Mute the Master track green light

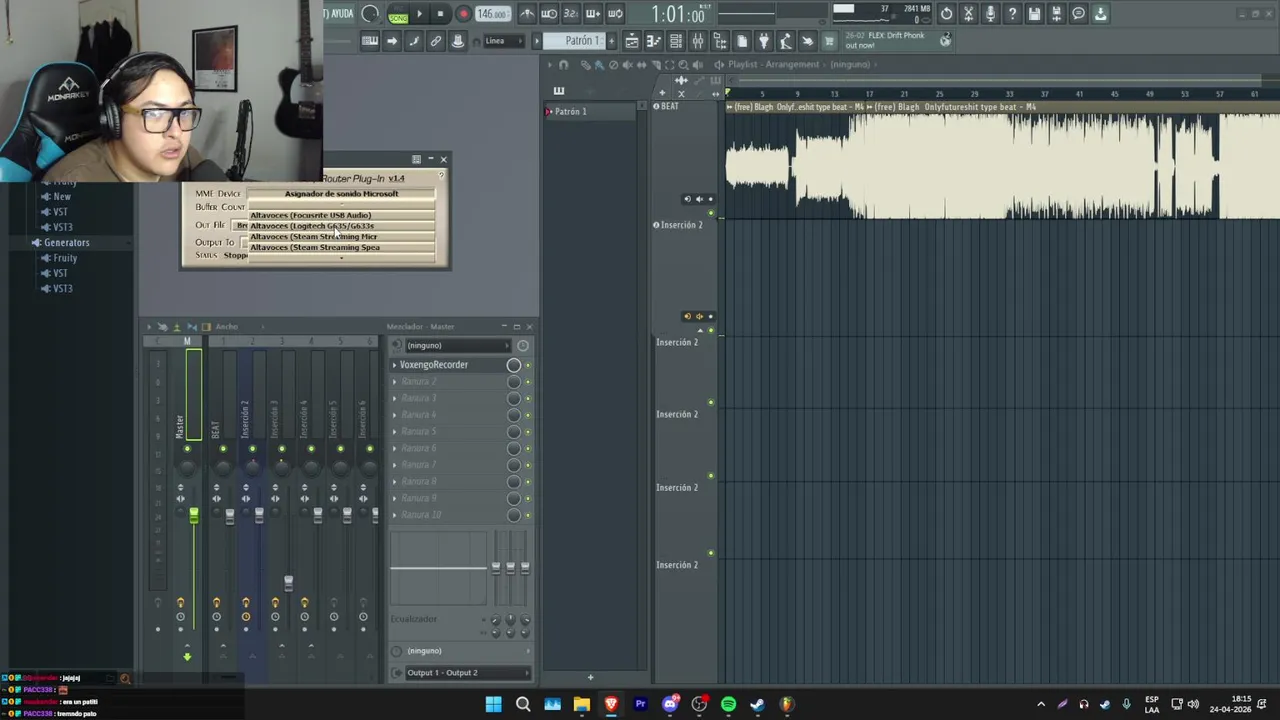pyautogui.click(x=187, y=449)
